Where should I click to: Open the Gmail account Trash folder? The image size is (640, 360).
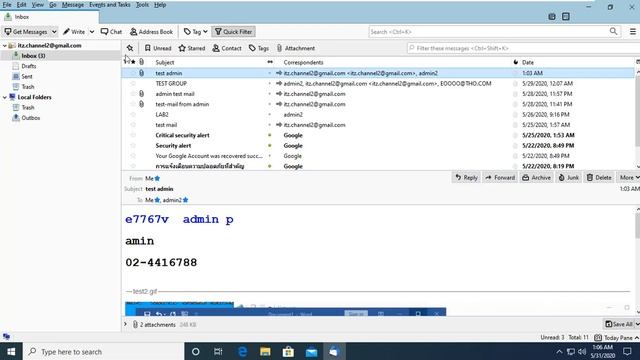tap(28, 87)
